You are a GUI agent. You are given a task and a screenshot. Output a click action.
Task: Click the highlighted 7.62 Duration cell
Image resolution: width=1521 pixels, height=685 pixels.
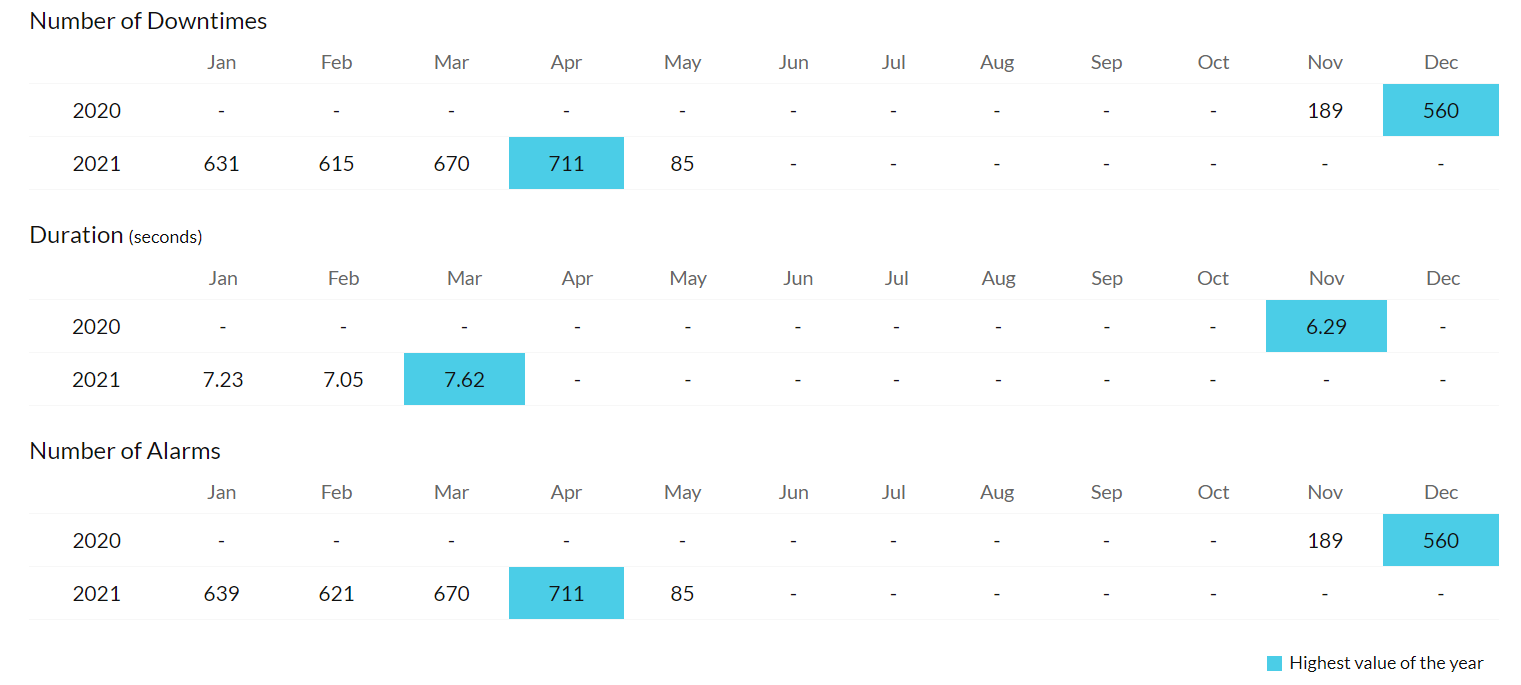coord(464,379)
